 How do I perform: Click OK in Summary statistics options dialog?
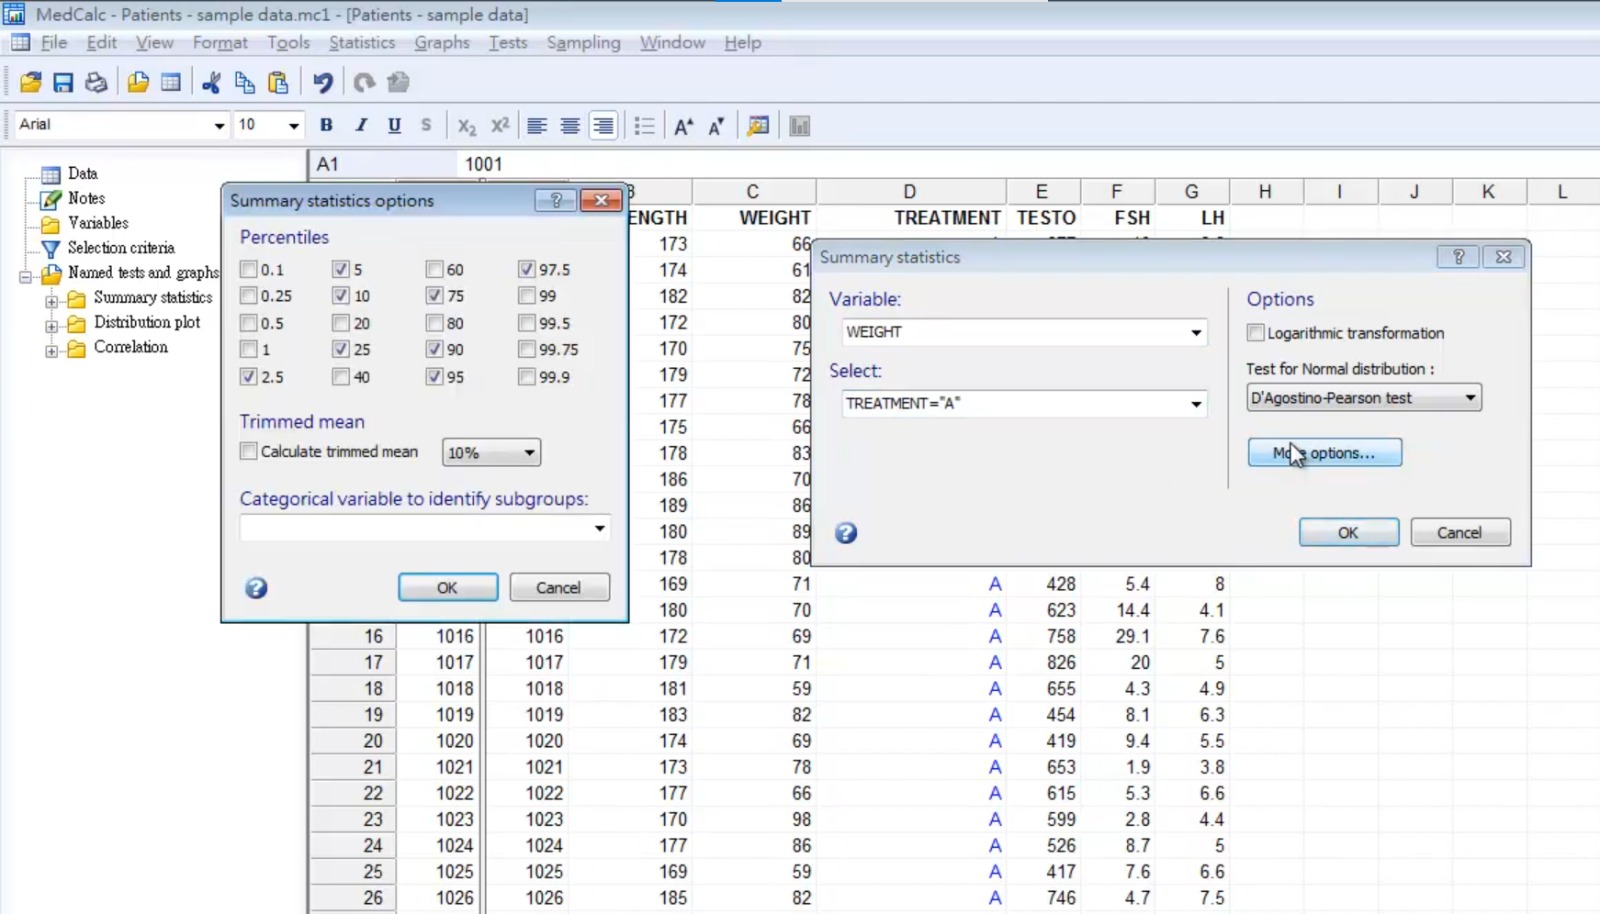(447, 588)
